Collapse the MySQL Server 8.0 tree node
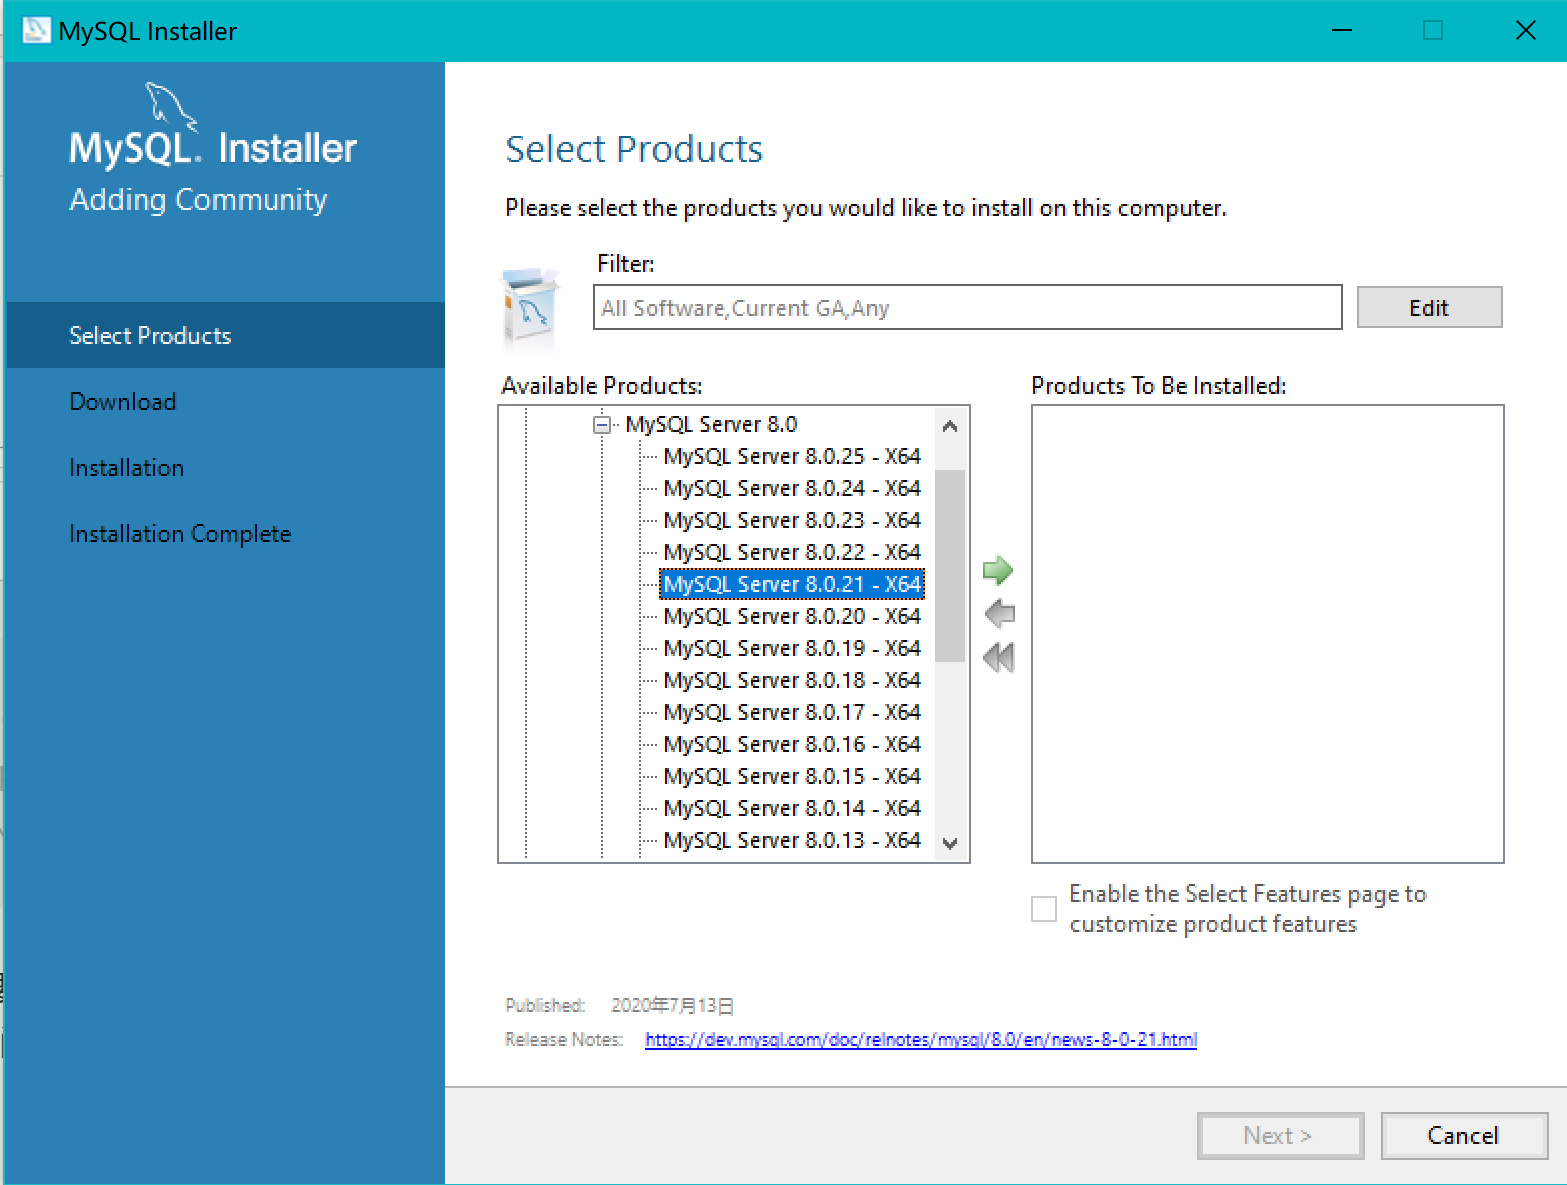 (602, 425)
